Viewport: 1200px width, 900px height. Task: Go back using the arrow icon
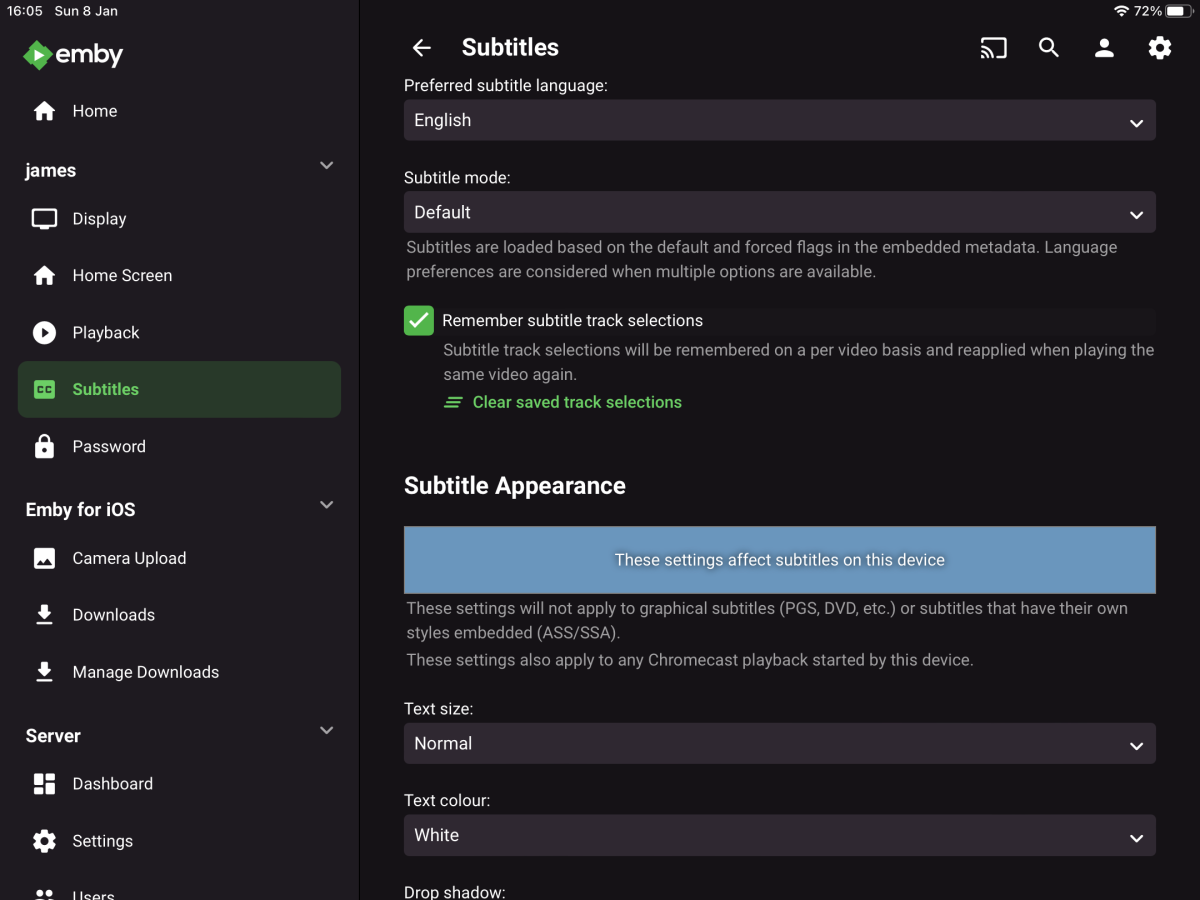click(x=422, y=48)
